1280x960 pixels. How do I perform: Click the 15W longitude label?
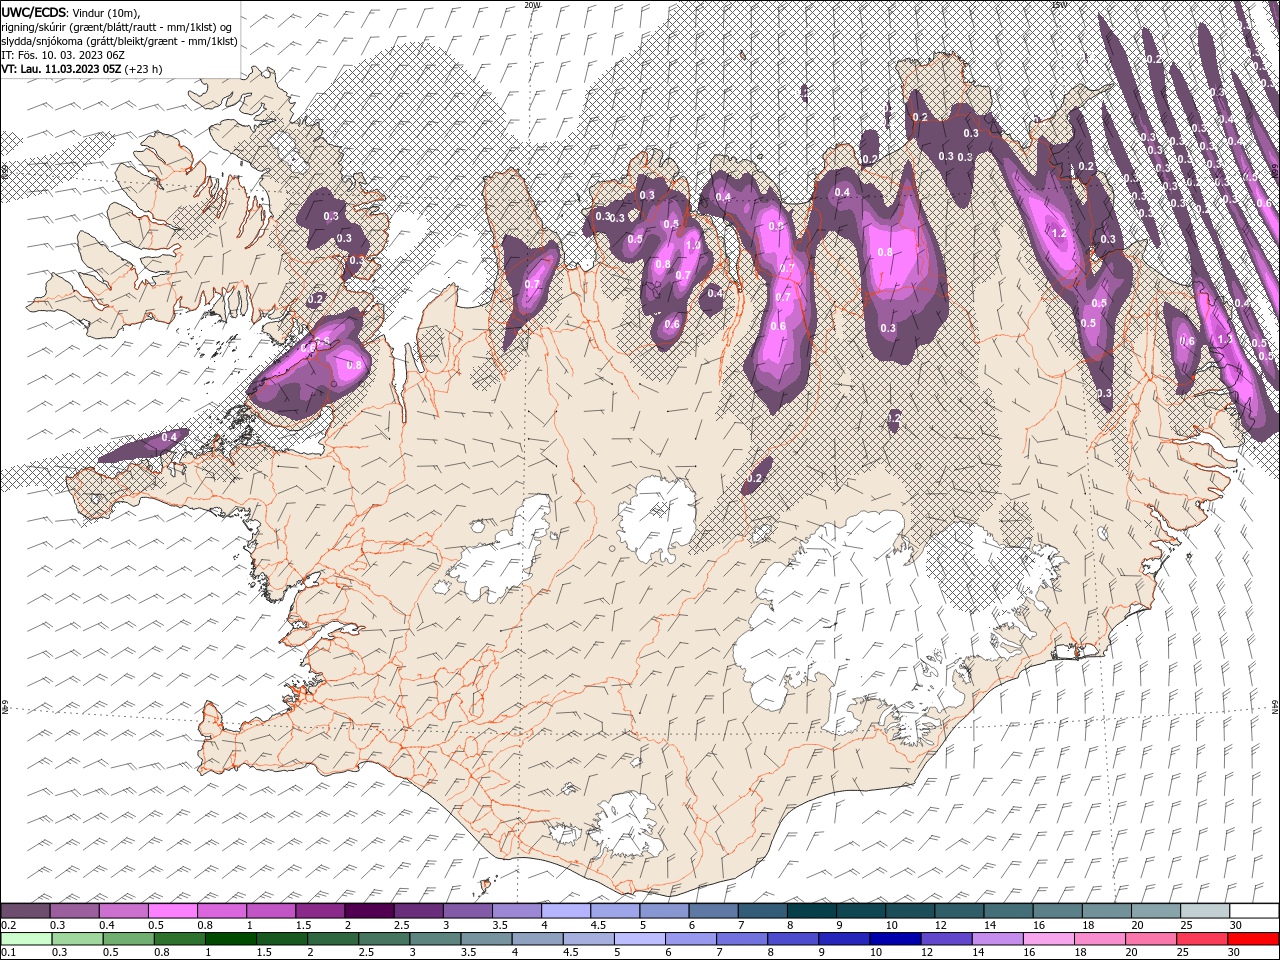(1058, 5)
